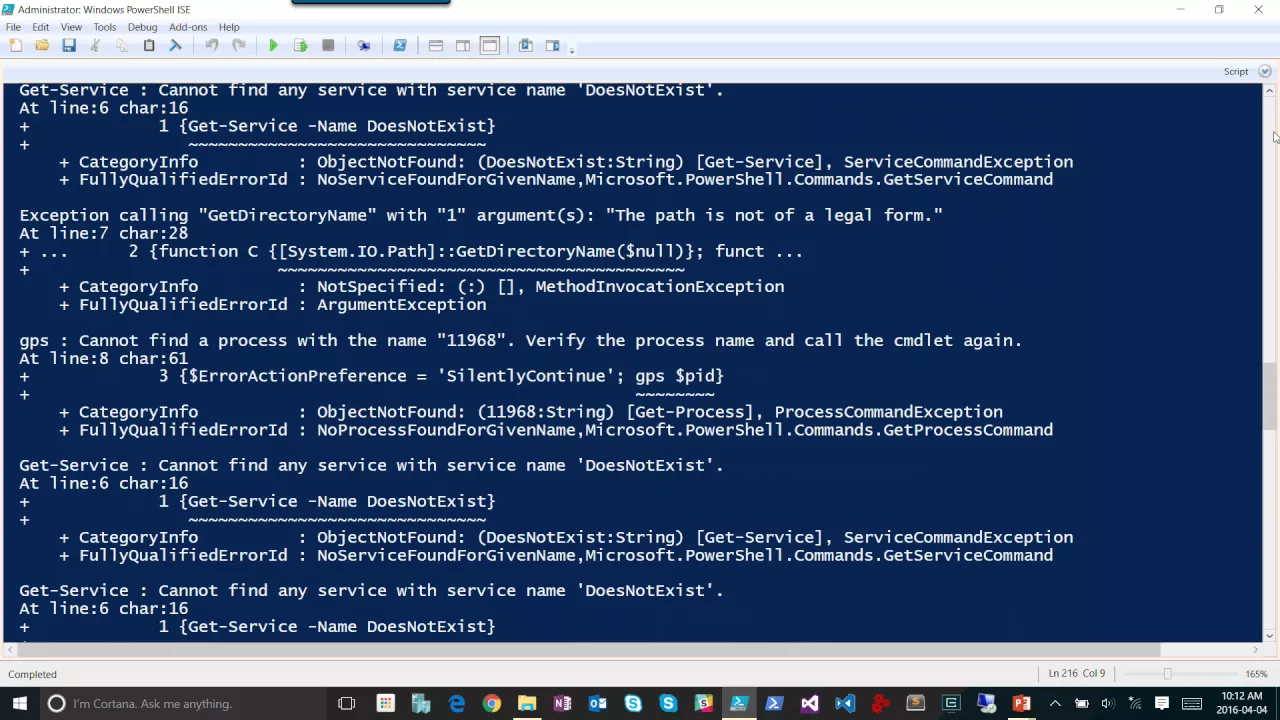Show the Command Window icon
The width and height of the screenshot is (1280, 720).
(x=525, y=46)
